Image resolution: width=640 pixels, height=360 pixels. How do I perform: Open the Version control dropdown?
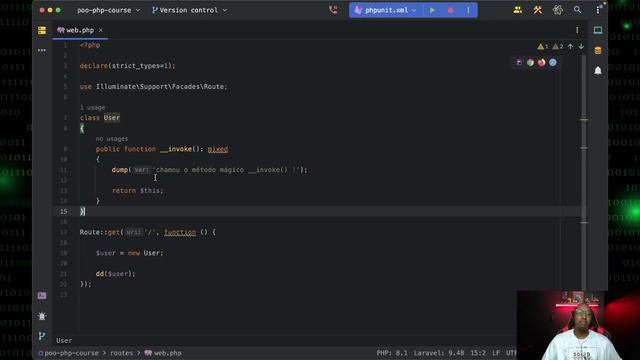coord(189,10)
